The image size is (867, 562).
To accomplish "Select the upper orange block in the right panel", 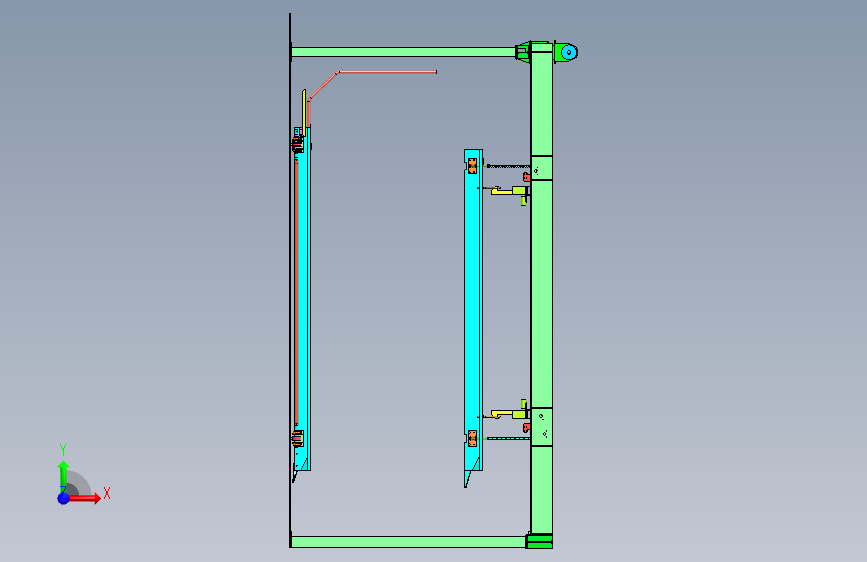I will pyautogui.click(x=472, y=165).
